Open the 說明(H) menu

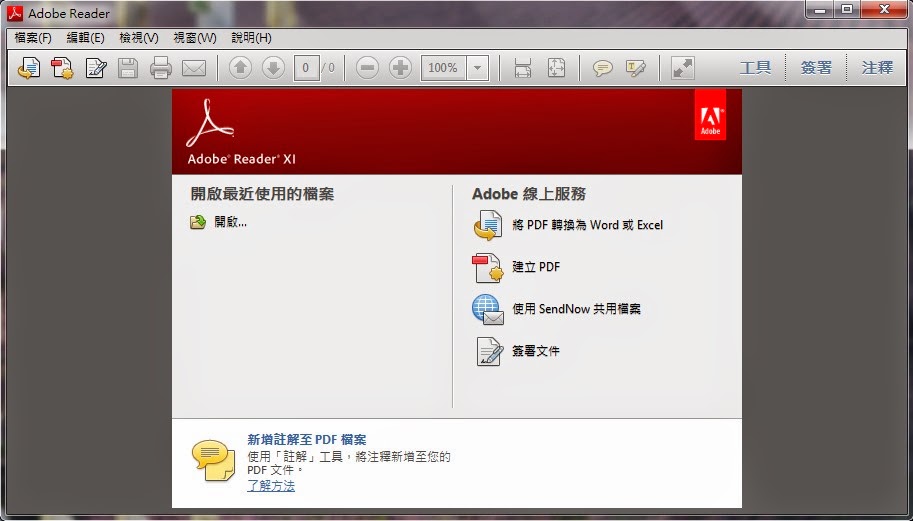click(x=252, y=38)
